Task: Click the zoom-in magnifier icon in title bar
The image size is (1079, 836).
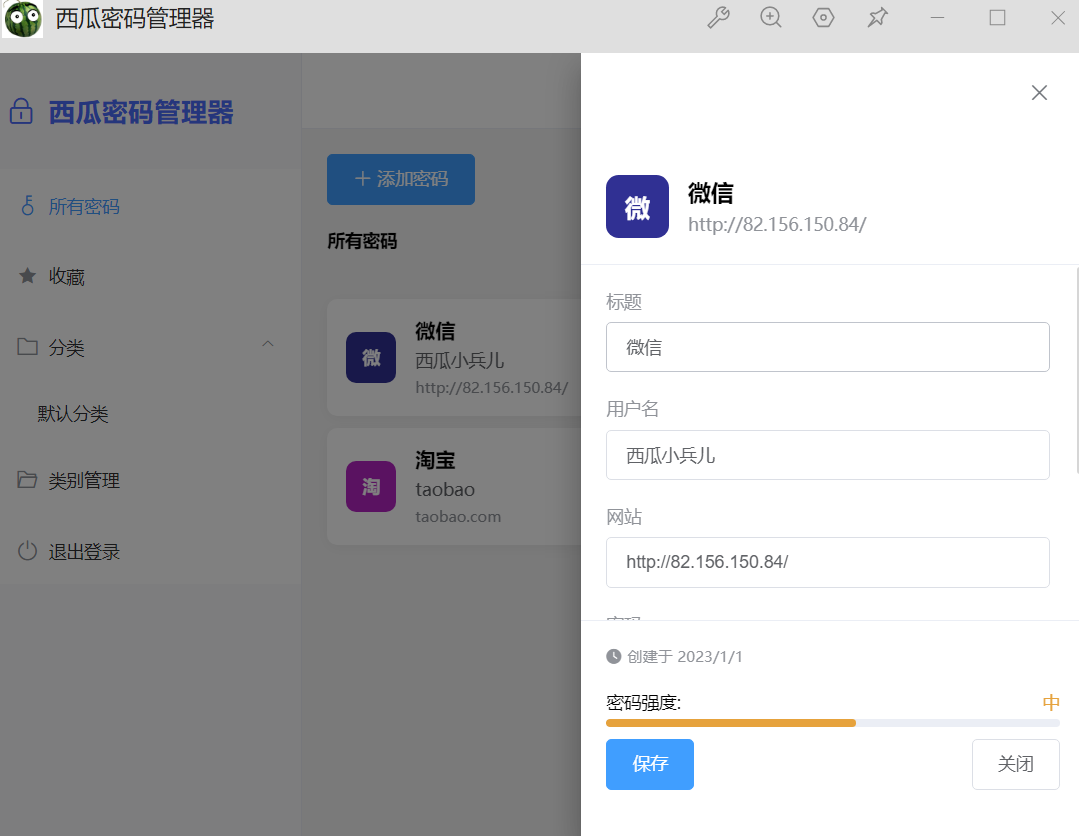Action: click(x=771, y=17)
